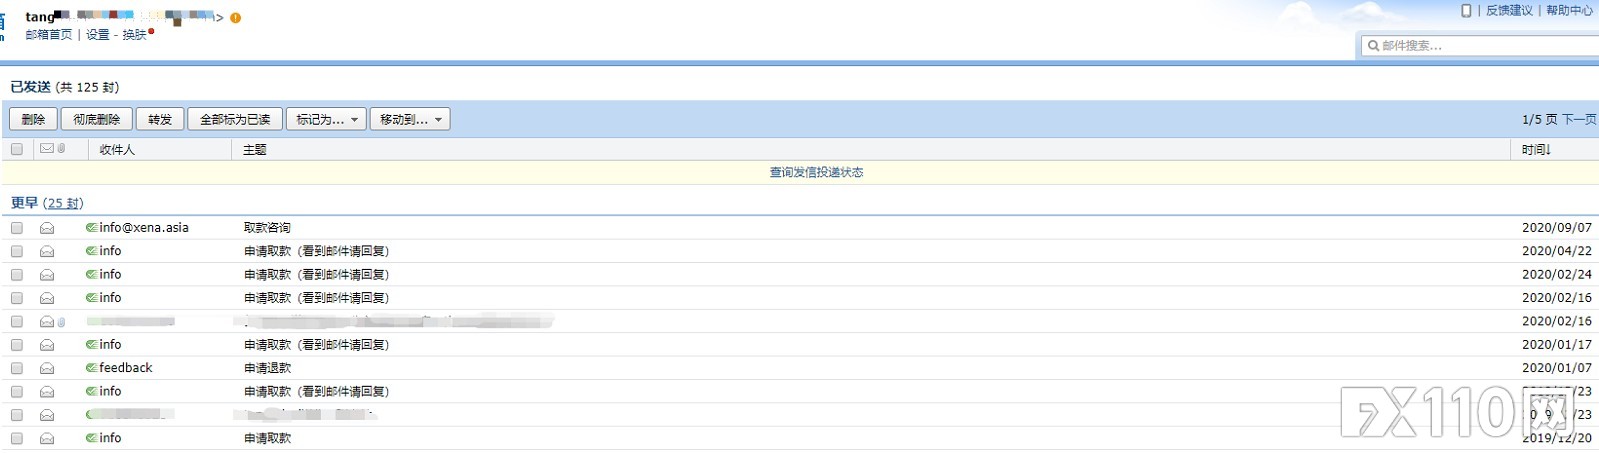Tick the select-all checkbox in the header row
The height and width of the screenshot is (453, 1599).
(17, 149)
